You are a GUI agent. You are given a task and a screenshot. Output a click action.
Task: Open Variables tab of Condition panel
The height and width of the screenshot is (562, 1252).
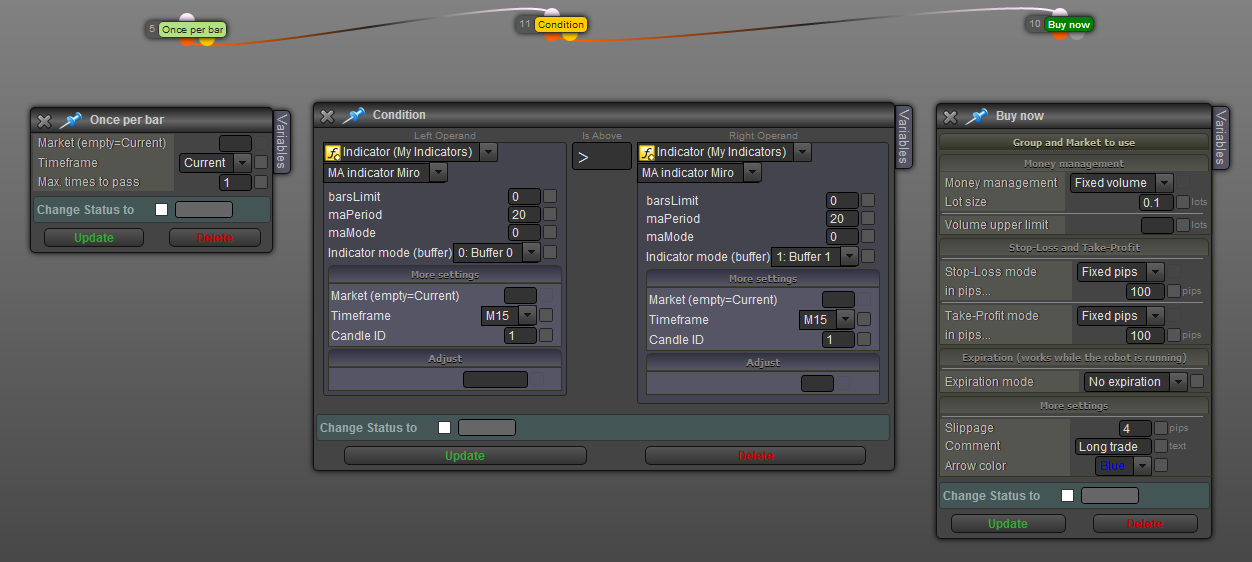click(x=904, y=138)
